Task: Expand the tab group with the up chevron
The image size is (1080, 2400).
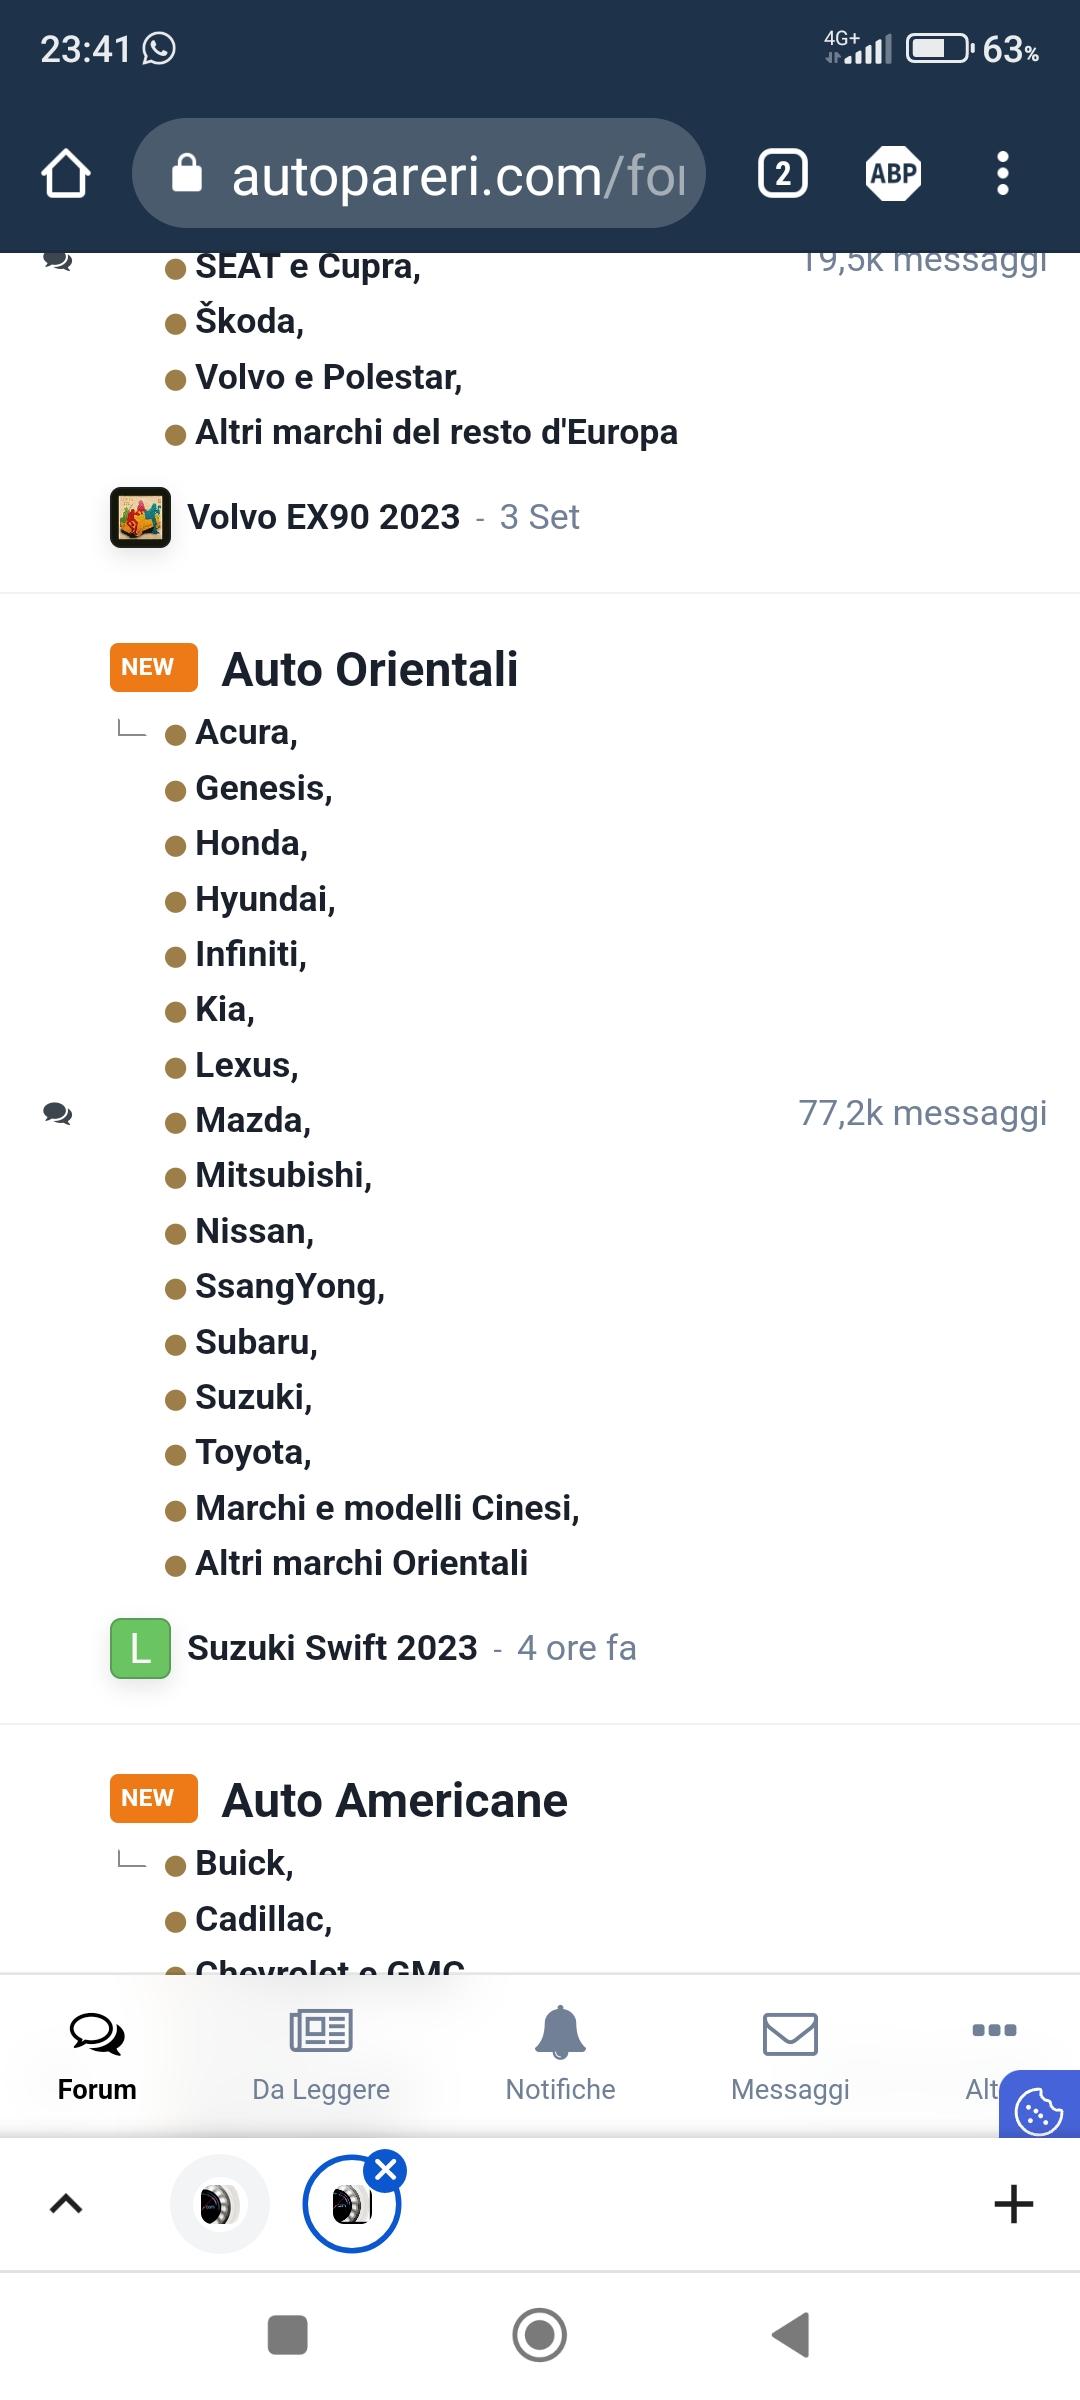Action: click(x=66, y=2204)
